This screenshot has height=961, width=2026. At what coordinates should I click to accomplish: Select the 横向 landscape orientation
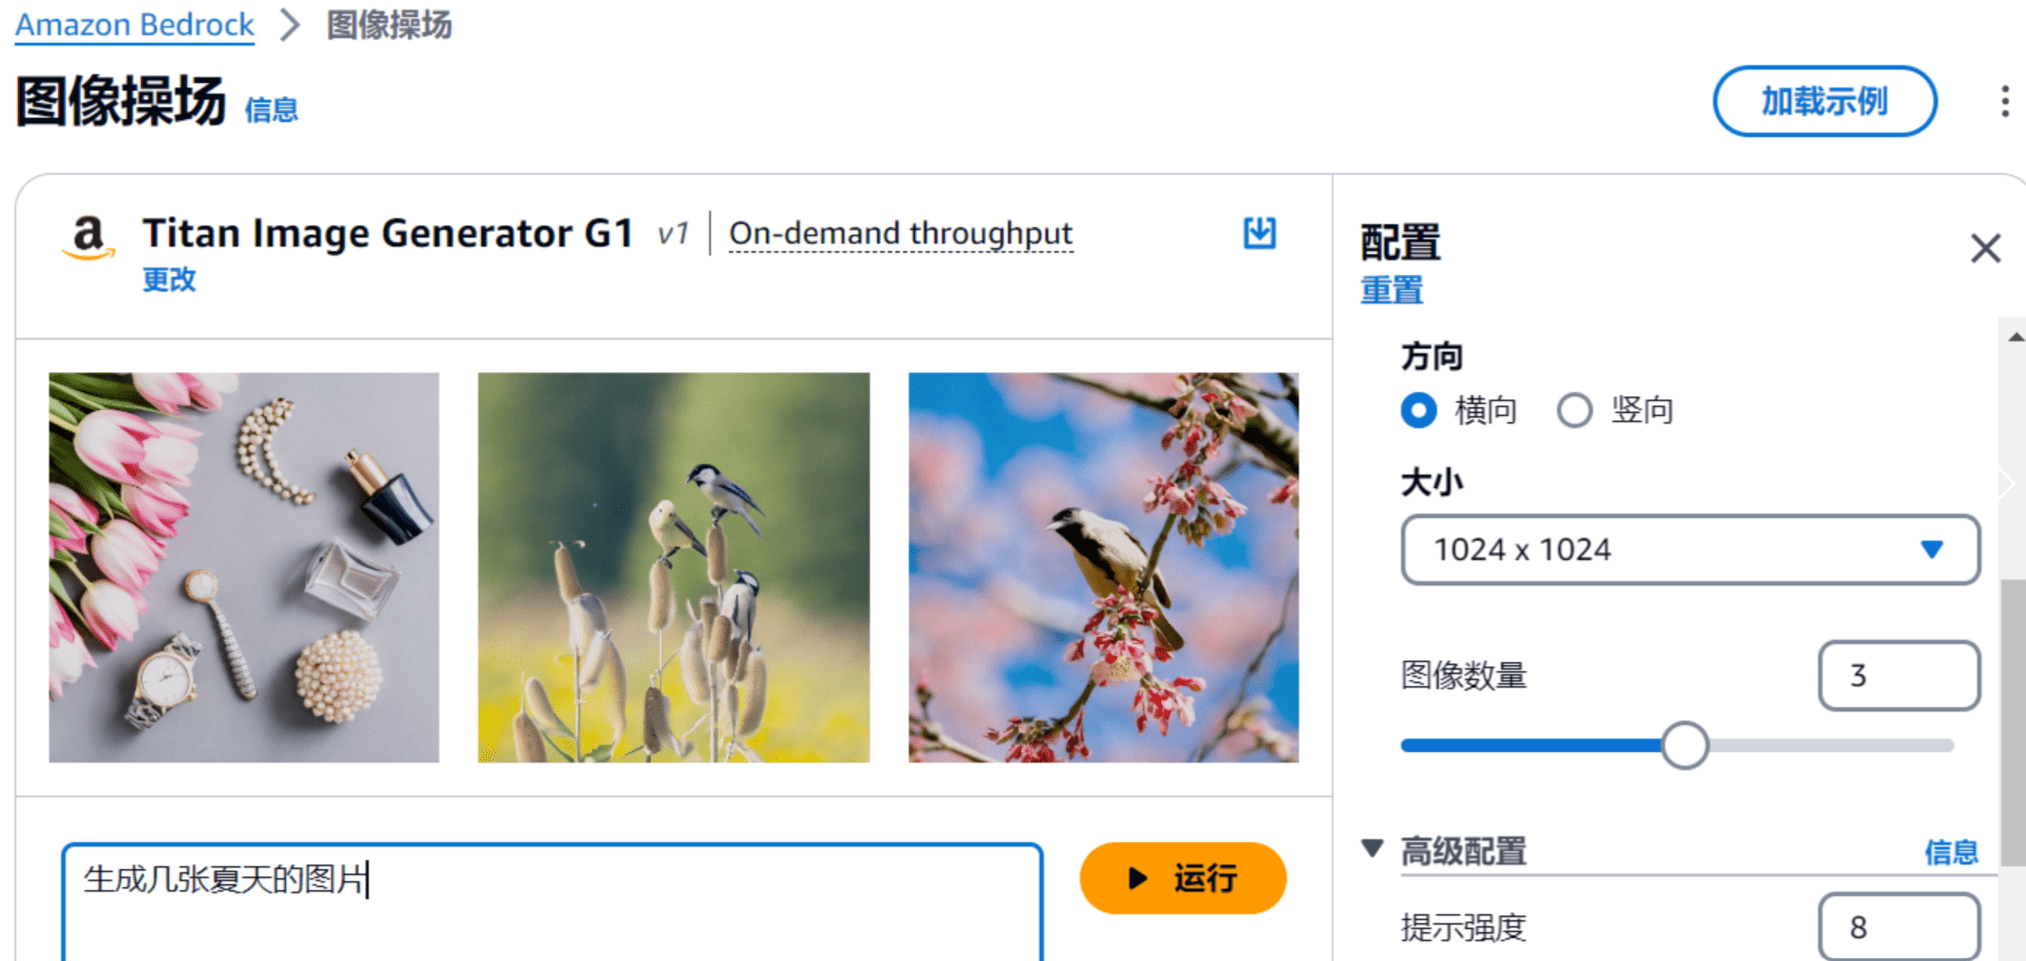(1419, 410)
